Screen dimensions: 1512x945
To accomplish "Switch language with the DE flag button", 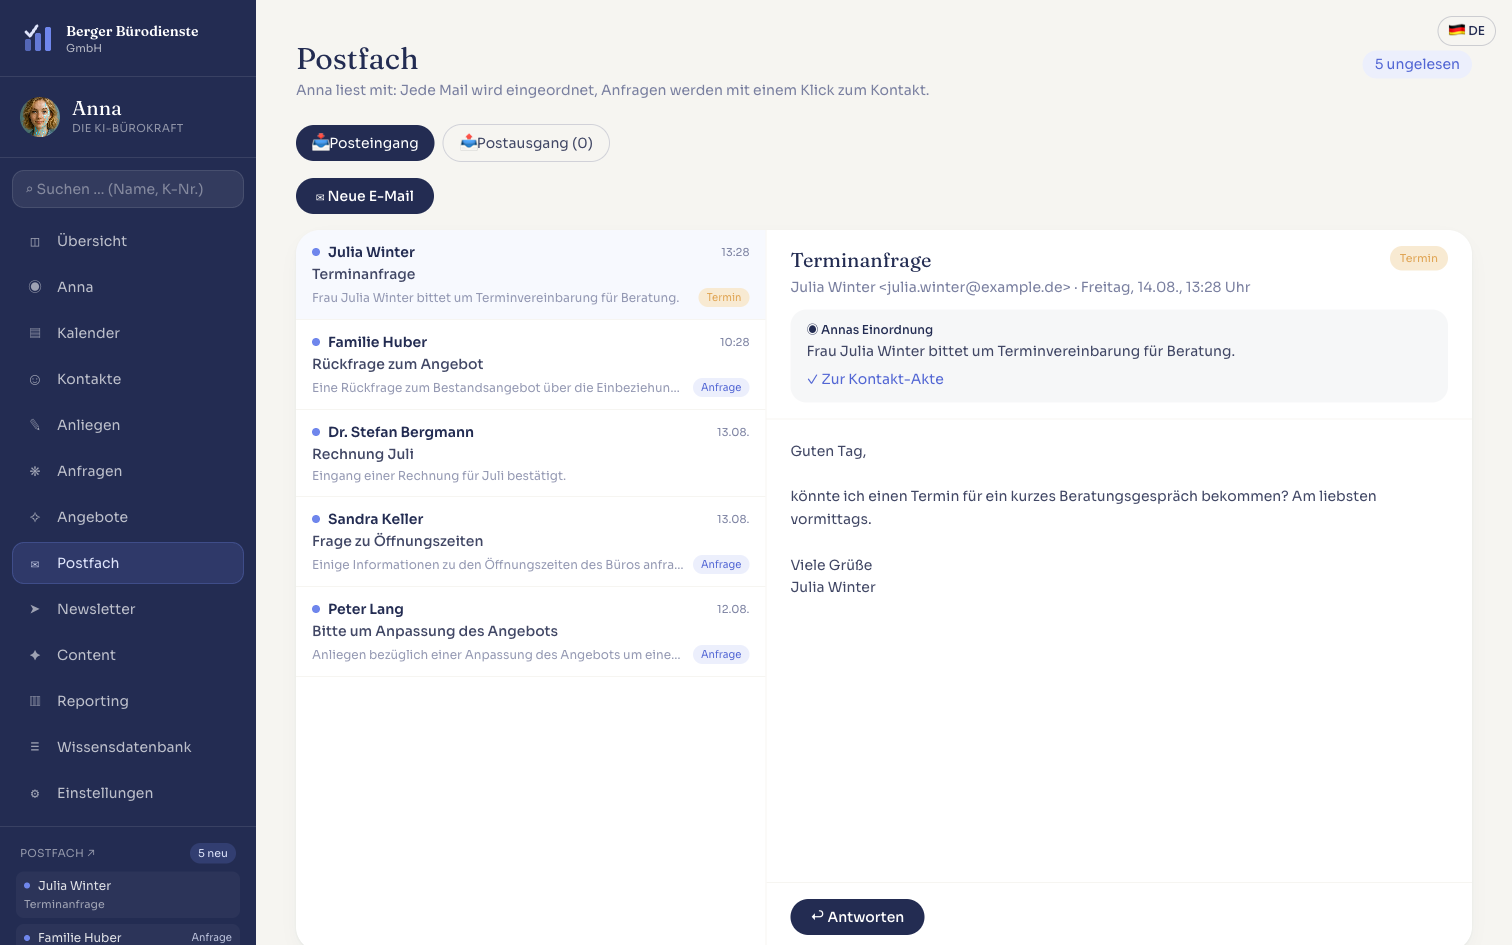I will 1466,31.
